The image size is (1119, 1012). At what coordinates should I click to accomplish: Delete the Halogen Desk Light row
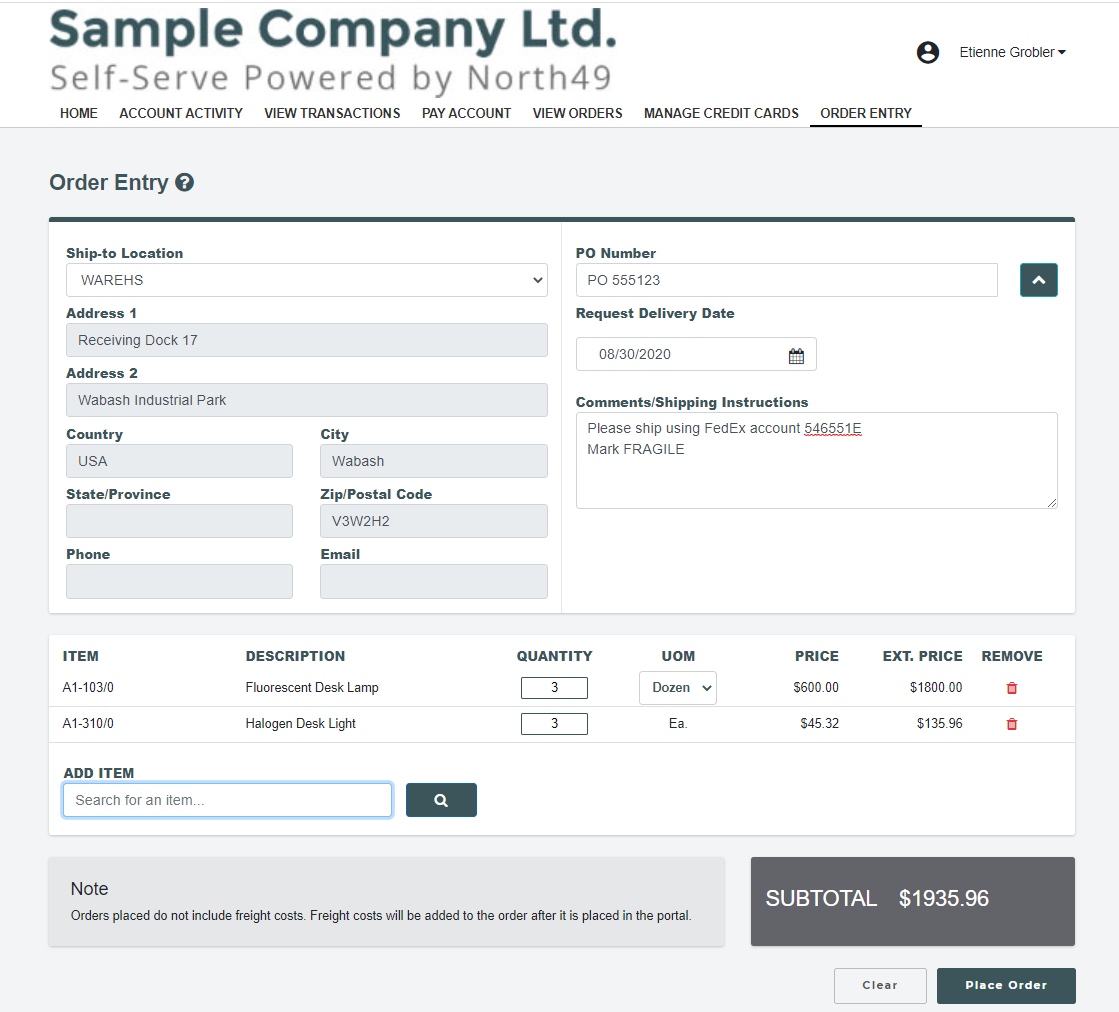1011,724
